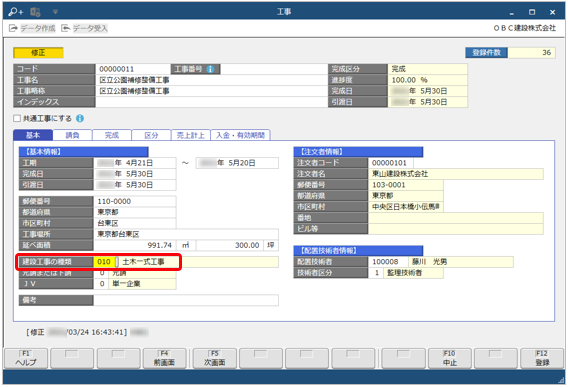Close the 工事 window

552,12
